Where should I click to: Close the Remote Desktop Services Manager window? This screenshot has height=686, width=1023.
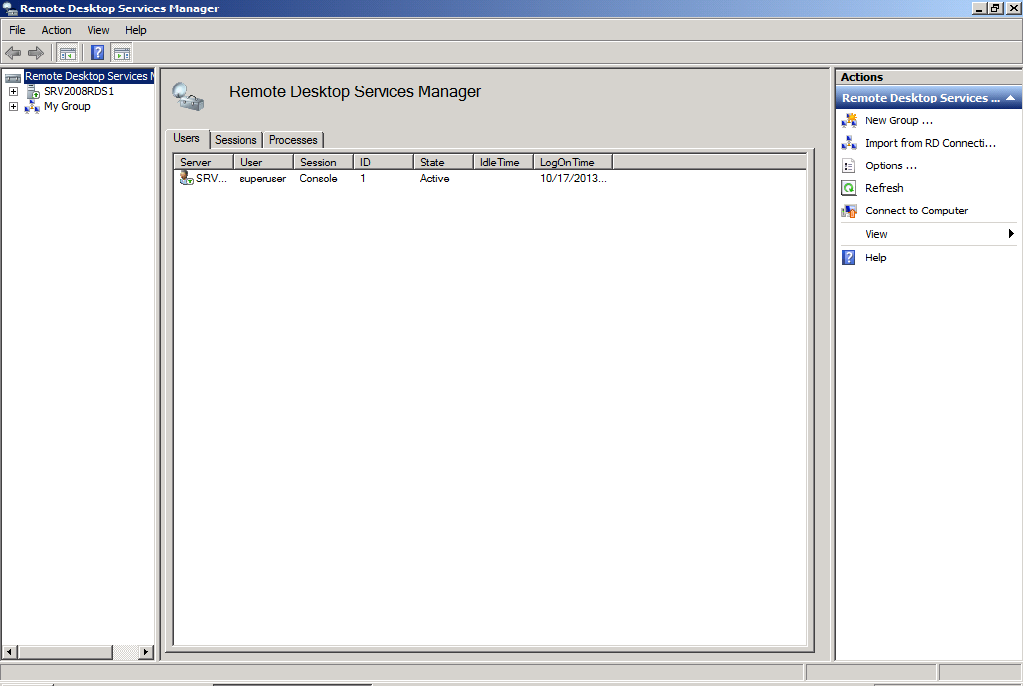click(x=1013, y=8)
